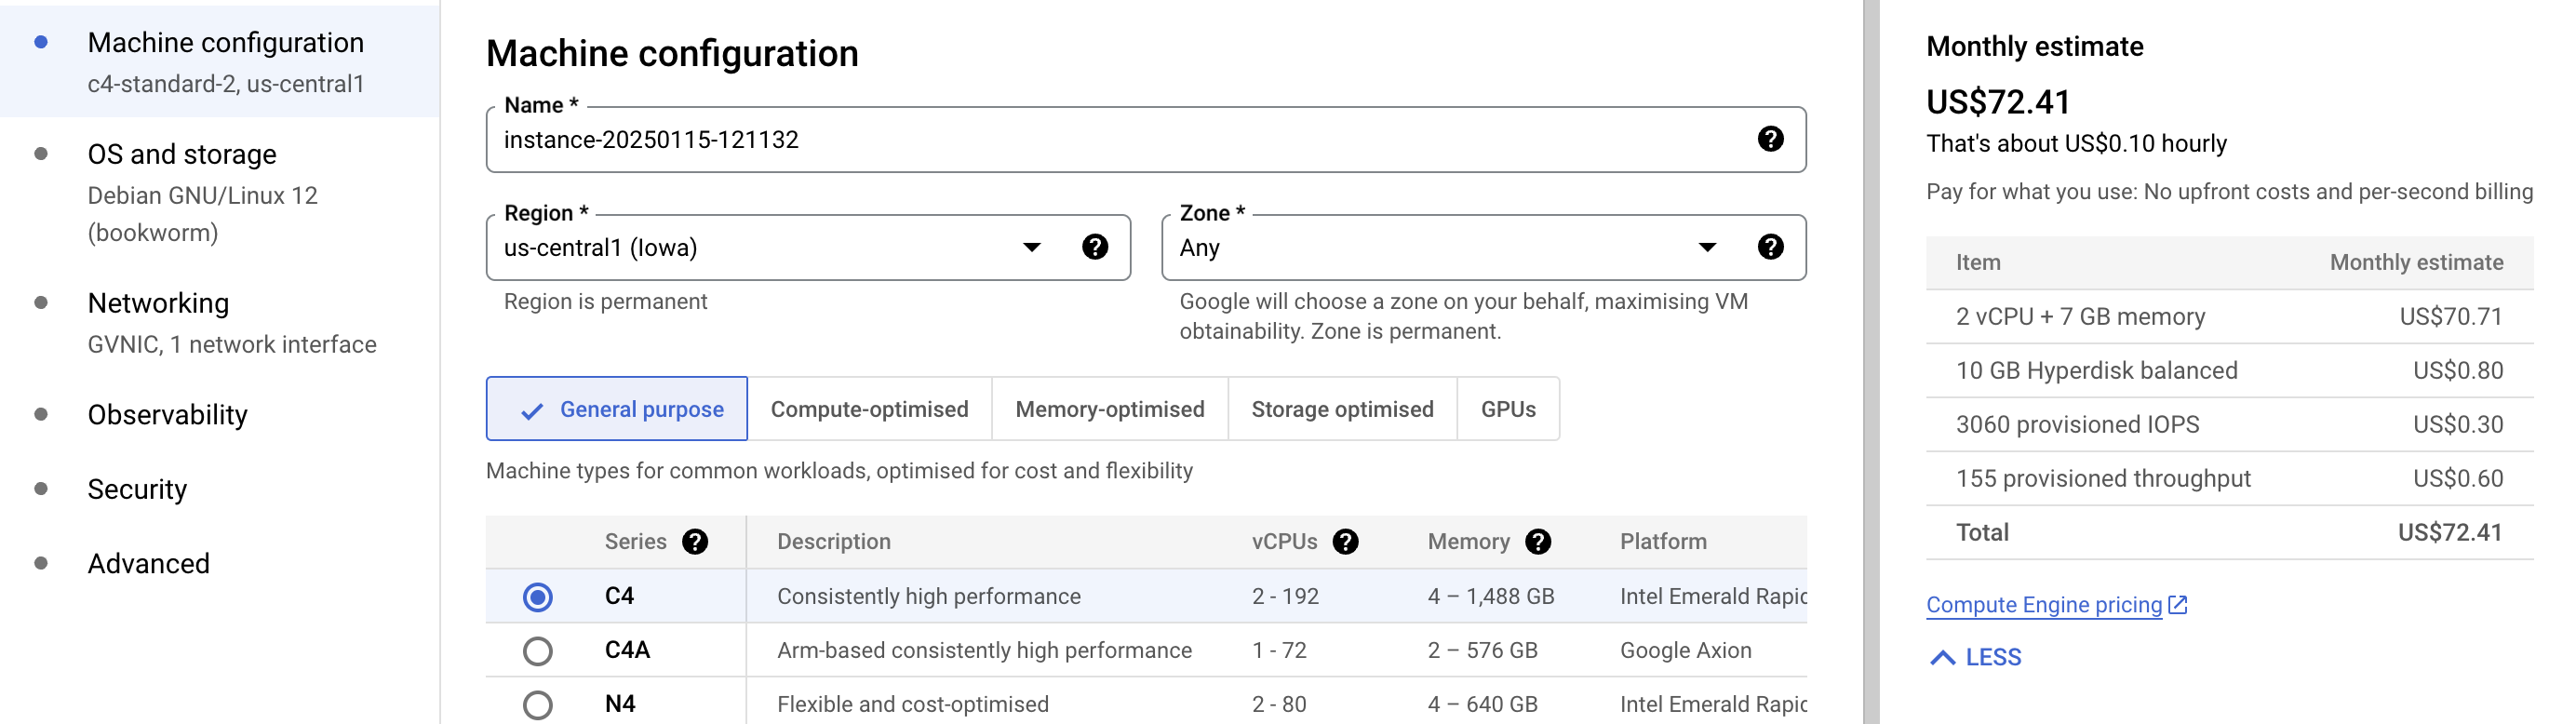Click the '2 - 192' vCPUs cell

click(1285, 597)
